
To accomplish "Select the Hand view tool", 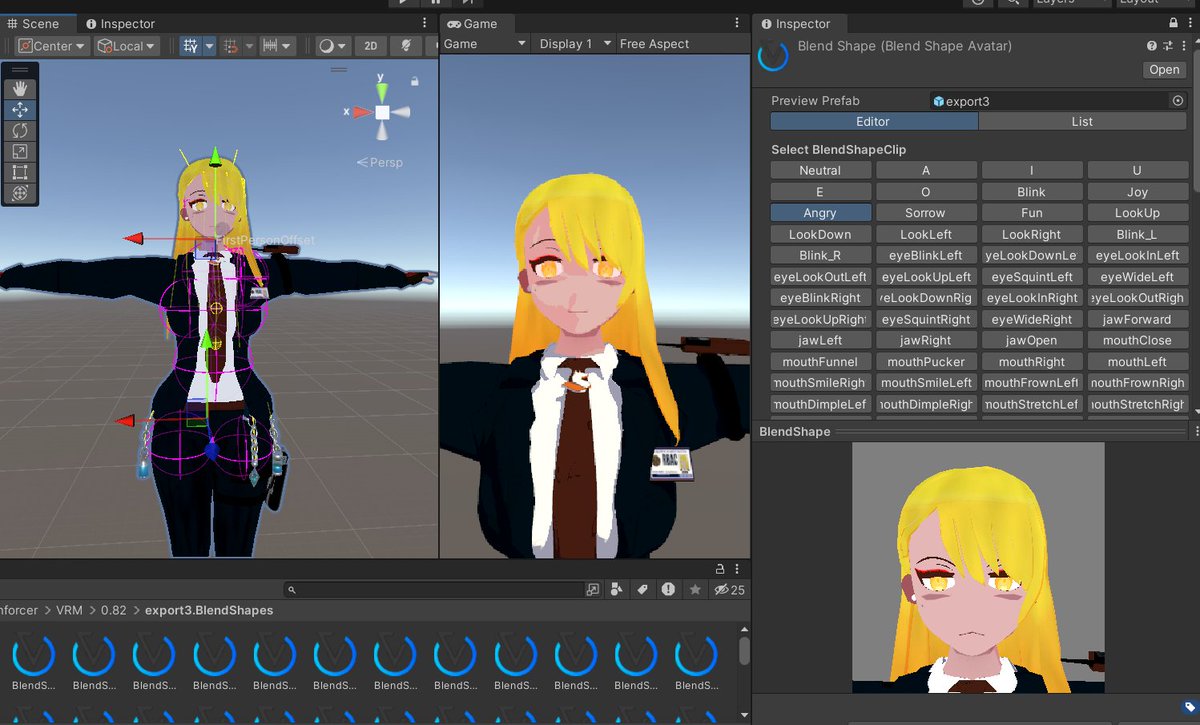I will tap(20, 88).
